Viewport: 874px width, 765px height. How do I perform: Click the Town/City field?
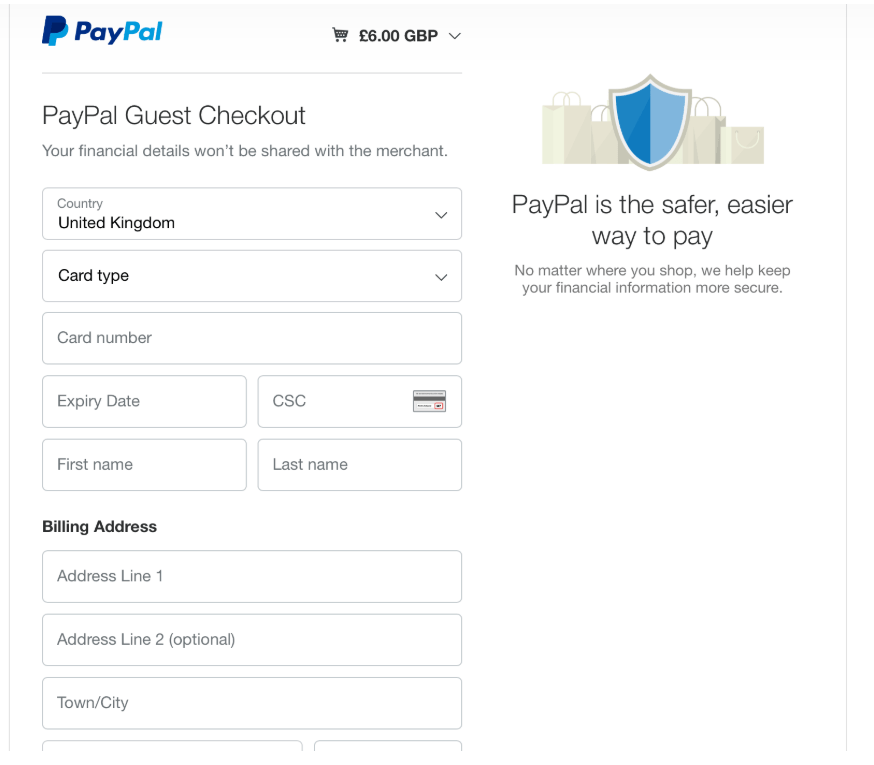(252, 703)
